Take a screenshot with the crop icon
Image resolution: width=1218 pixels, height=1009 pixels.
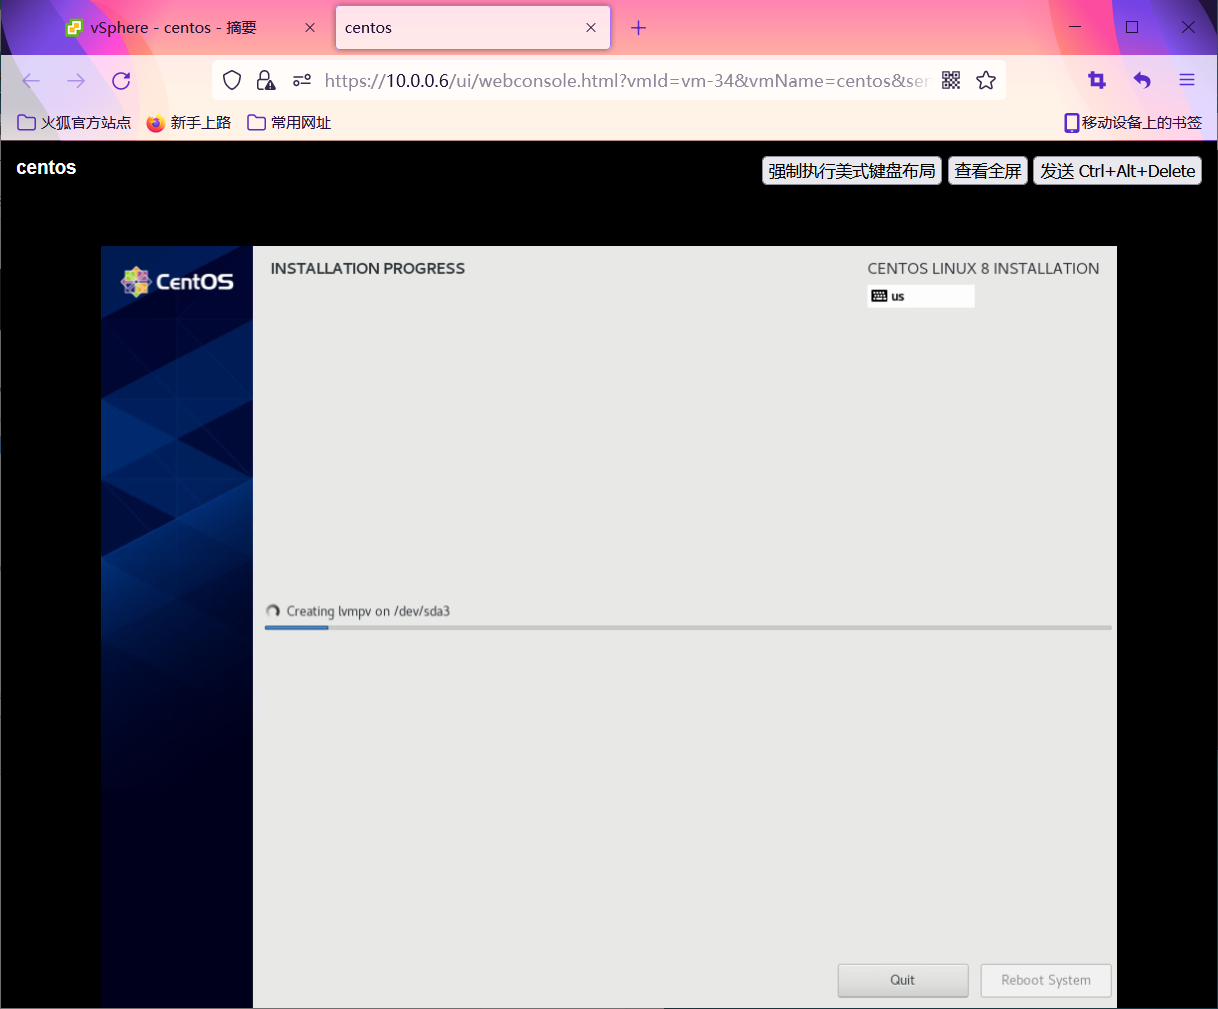click(1097, 81)
